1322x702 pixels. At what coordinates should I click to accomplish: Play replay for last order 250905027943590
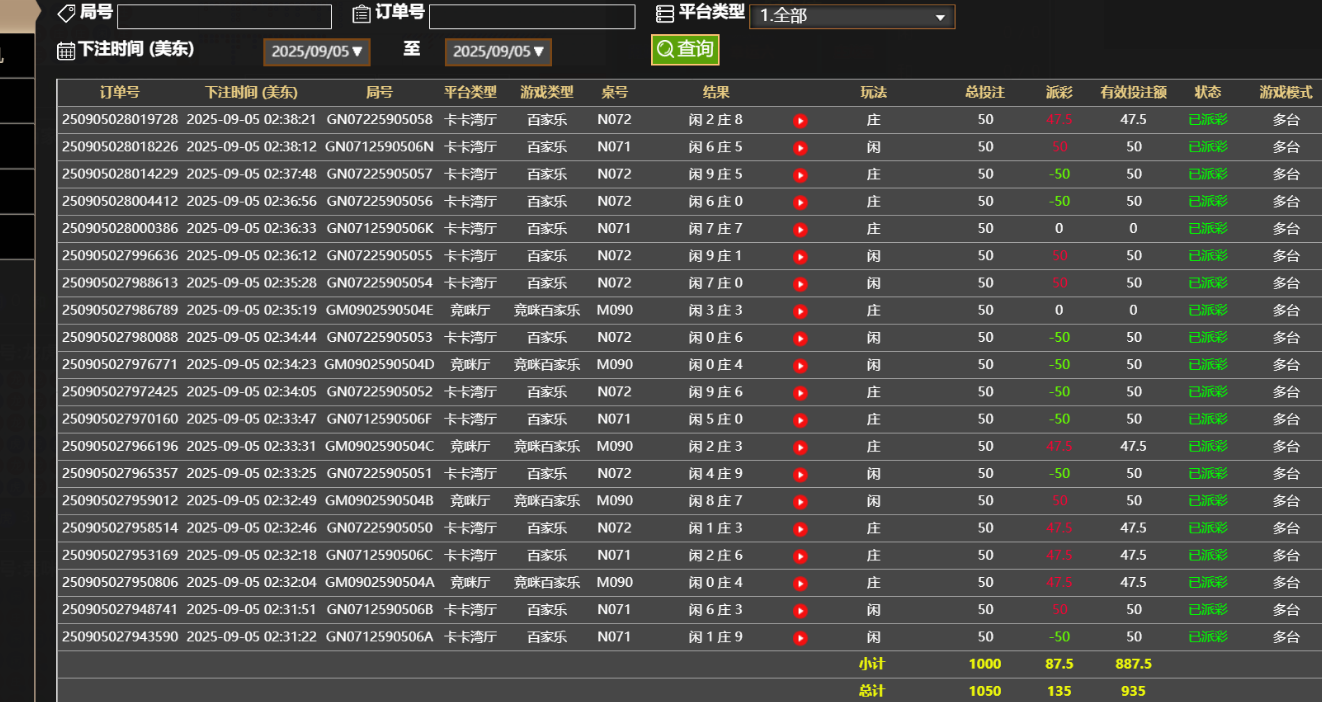(800, 636)
